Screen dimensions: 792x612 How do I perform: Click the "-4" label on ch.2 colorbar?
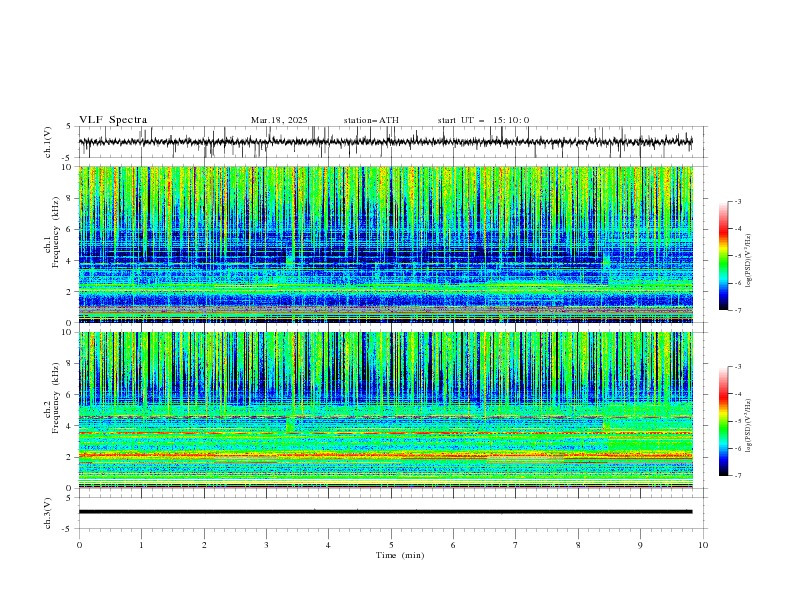[x=738, y=394]
